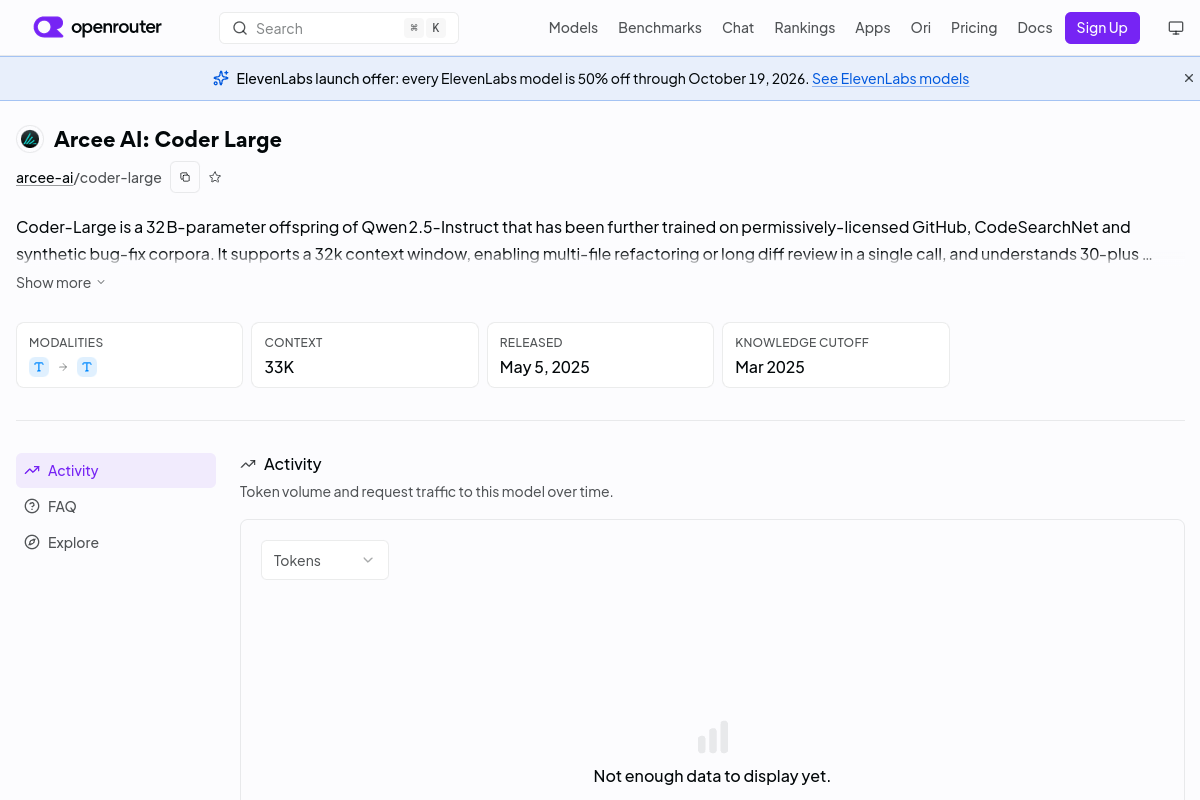Open the Apps navigation link
Viewport: 1200px width, 800px height.
point(873,28)
